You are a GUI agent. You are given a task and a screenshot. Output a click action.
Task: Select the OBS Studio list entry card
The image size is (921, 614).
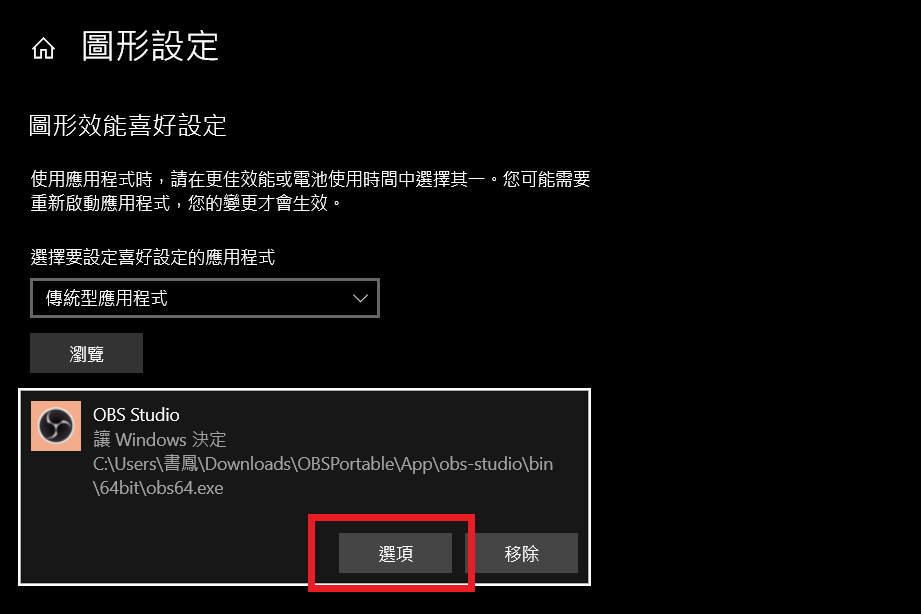pyautogui.click(x=304, y=486)
